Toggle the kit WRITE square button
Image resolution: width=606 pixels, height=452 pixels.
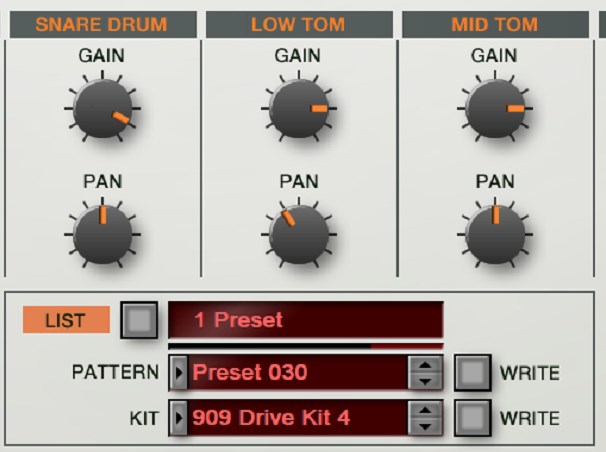[473, 417]
